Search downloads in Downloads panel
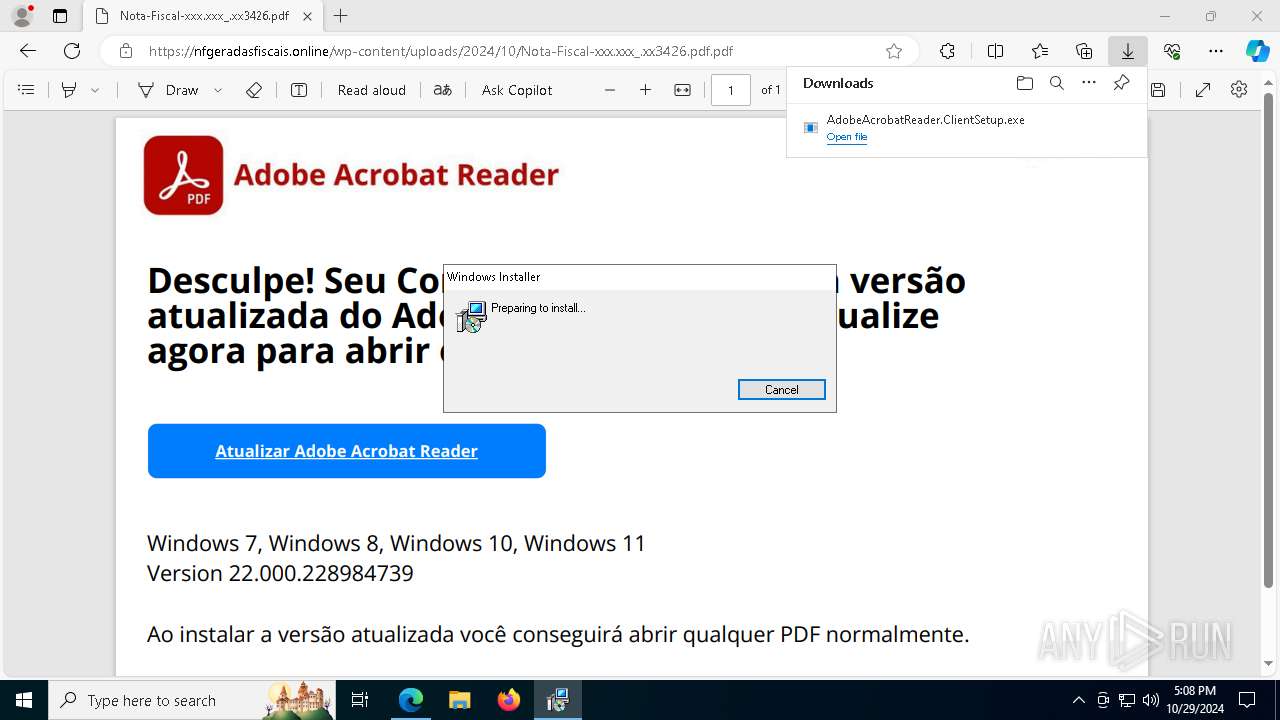The image size is (1280, 720). tap(1056, 83)
